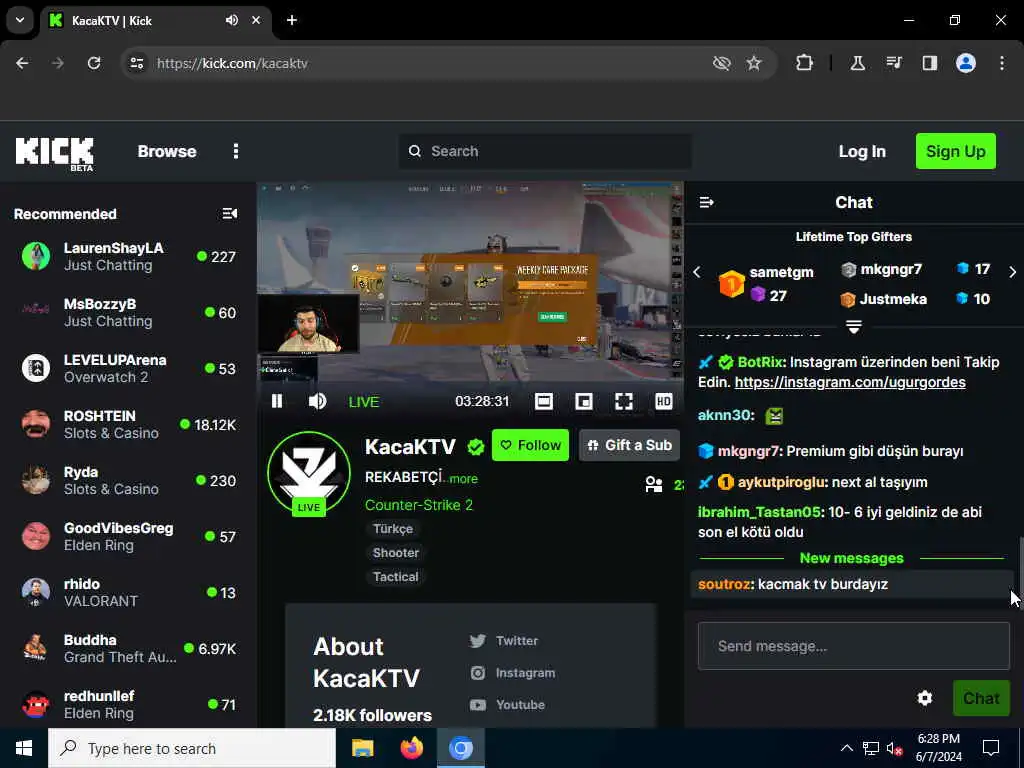This screenshot has height=768, width=1024.
Task: Launch Firefox from the taskbar
Action: click(x=411, y=748)
